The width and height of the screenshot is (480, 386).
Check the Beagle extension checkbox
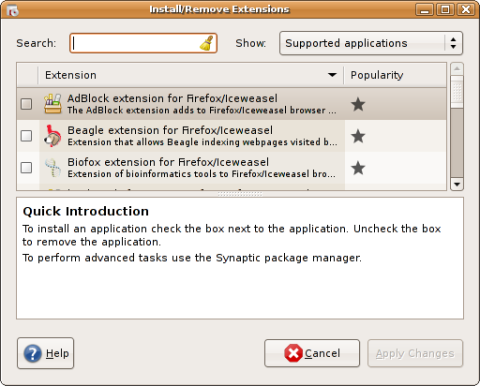pyautogui.click(x=26, y=136)
